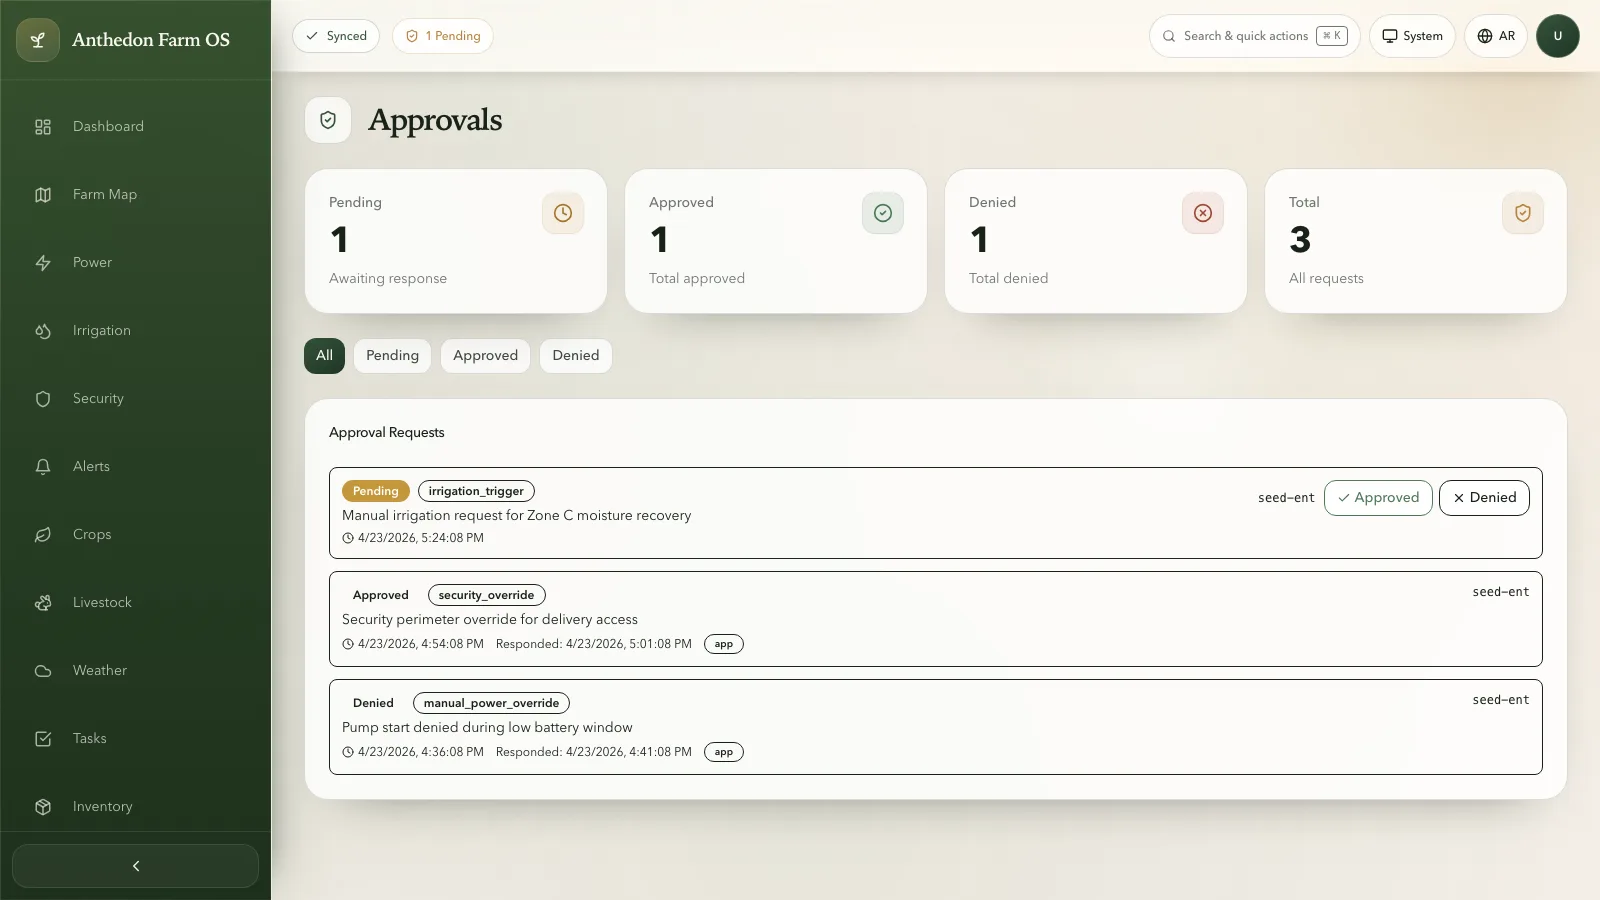Select the Crops leaf icon

[43, 535]
